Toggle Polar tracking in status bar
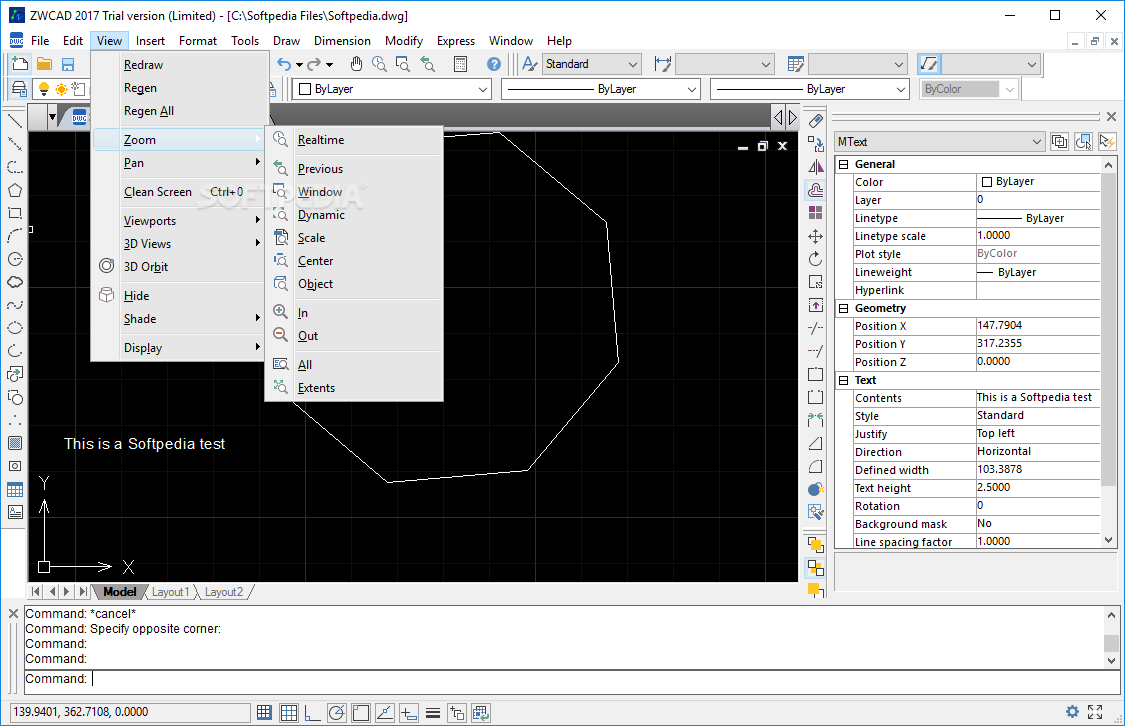 336,712
